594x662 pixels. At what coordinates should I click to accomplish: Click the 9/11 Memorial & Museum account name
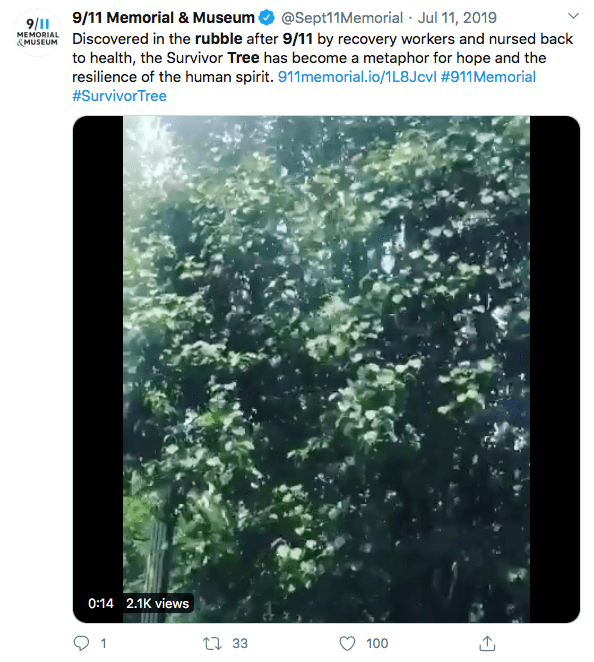(163, 18)
